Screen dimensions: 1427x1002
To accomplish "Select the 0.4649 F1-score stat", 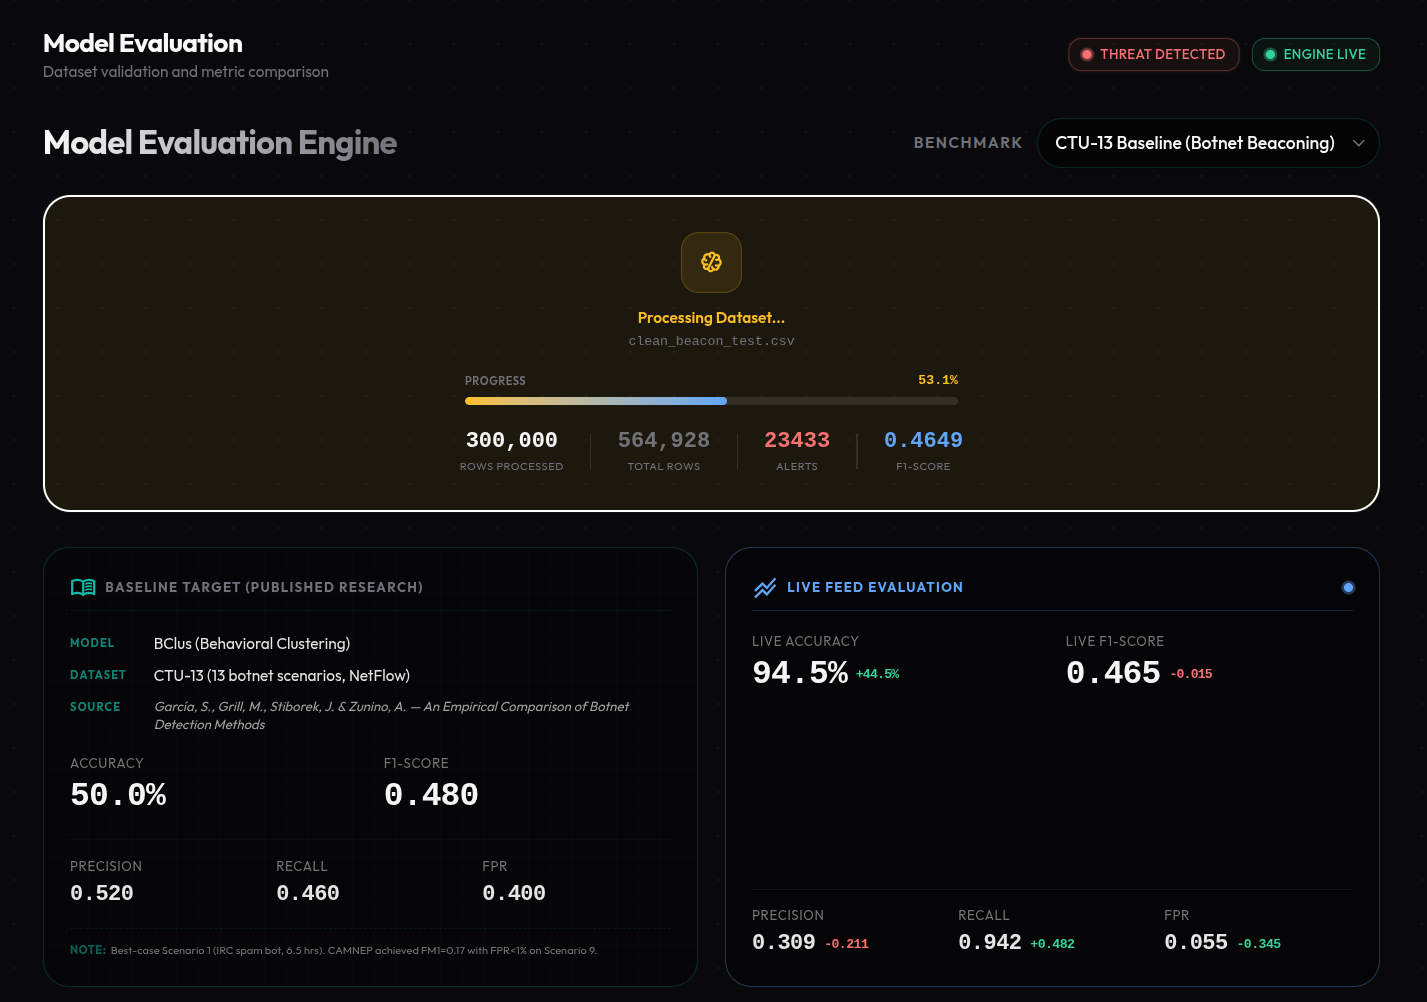I will (x=923, y=440).
